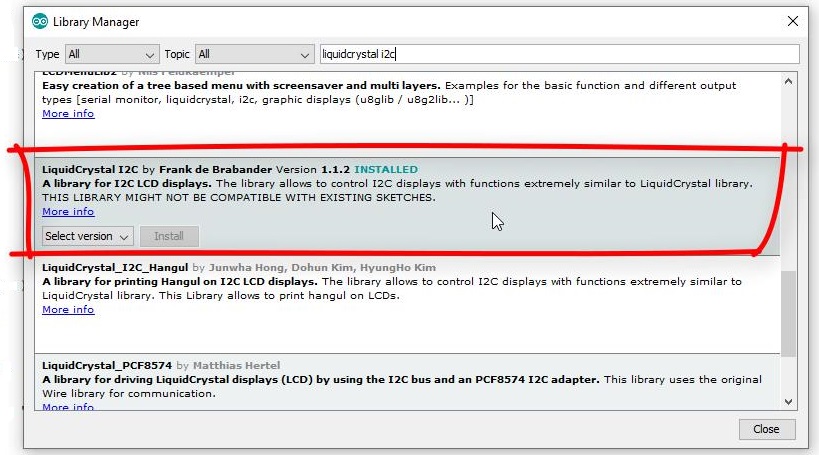
Task: Click the greyed-out Install button
Action: tap(169, 236)
